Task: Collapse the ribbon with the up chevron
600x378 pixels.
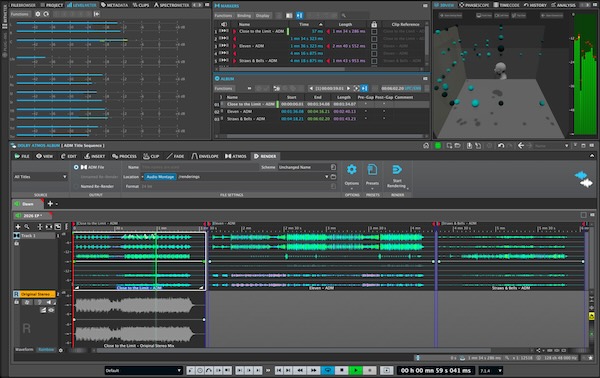Action: tap(592, 156)
